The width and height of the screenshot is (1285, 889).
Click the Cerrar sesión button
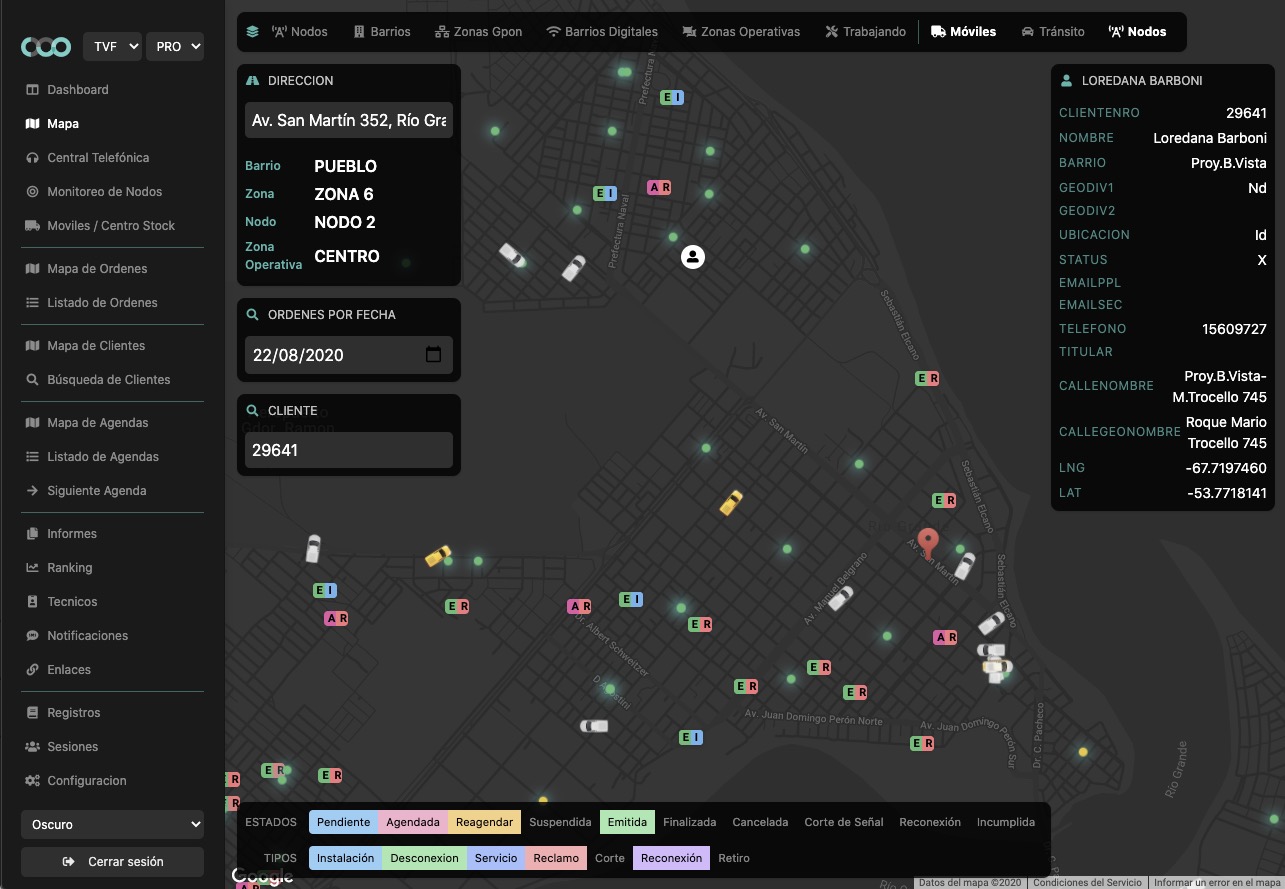(x=112, y=862)
